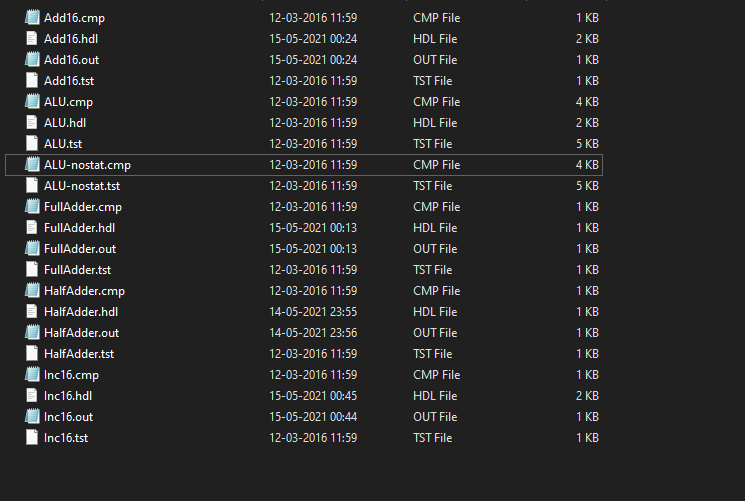Click the ALU.hdl file name
This screenshot has height=501, width=745.
(65, 123)
